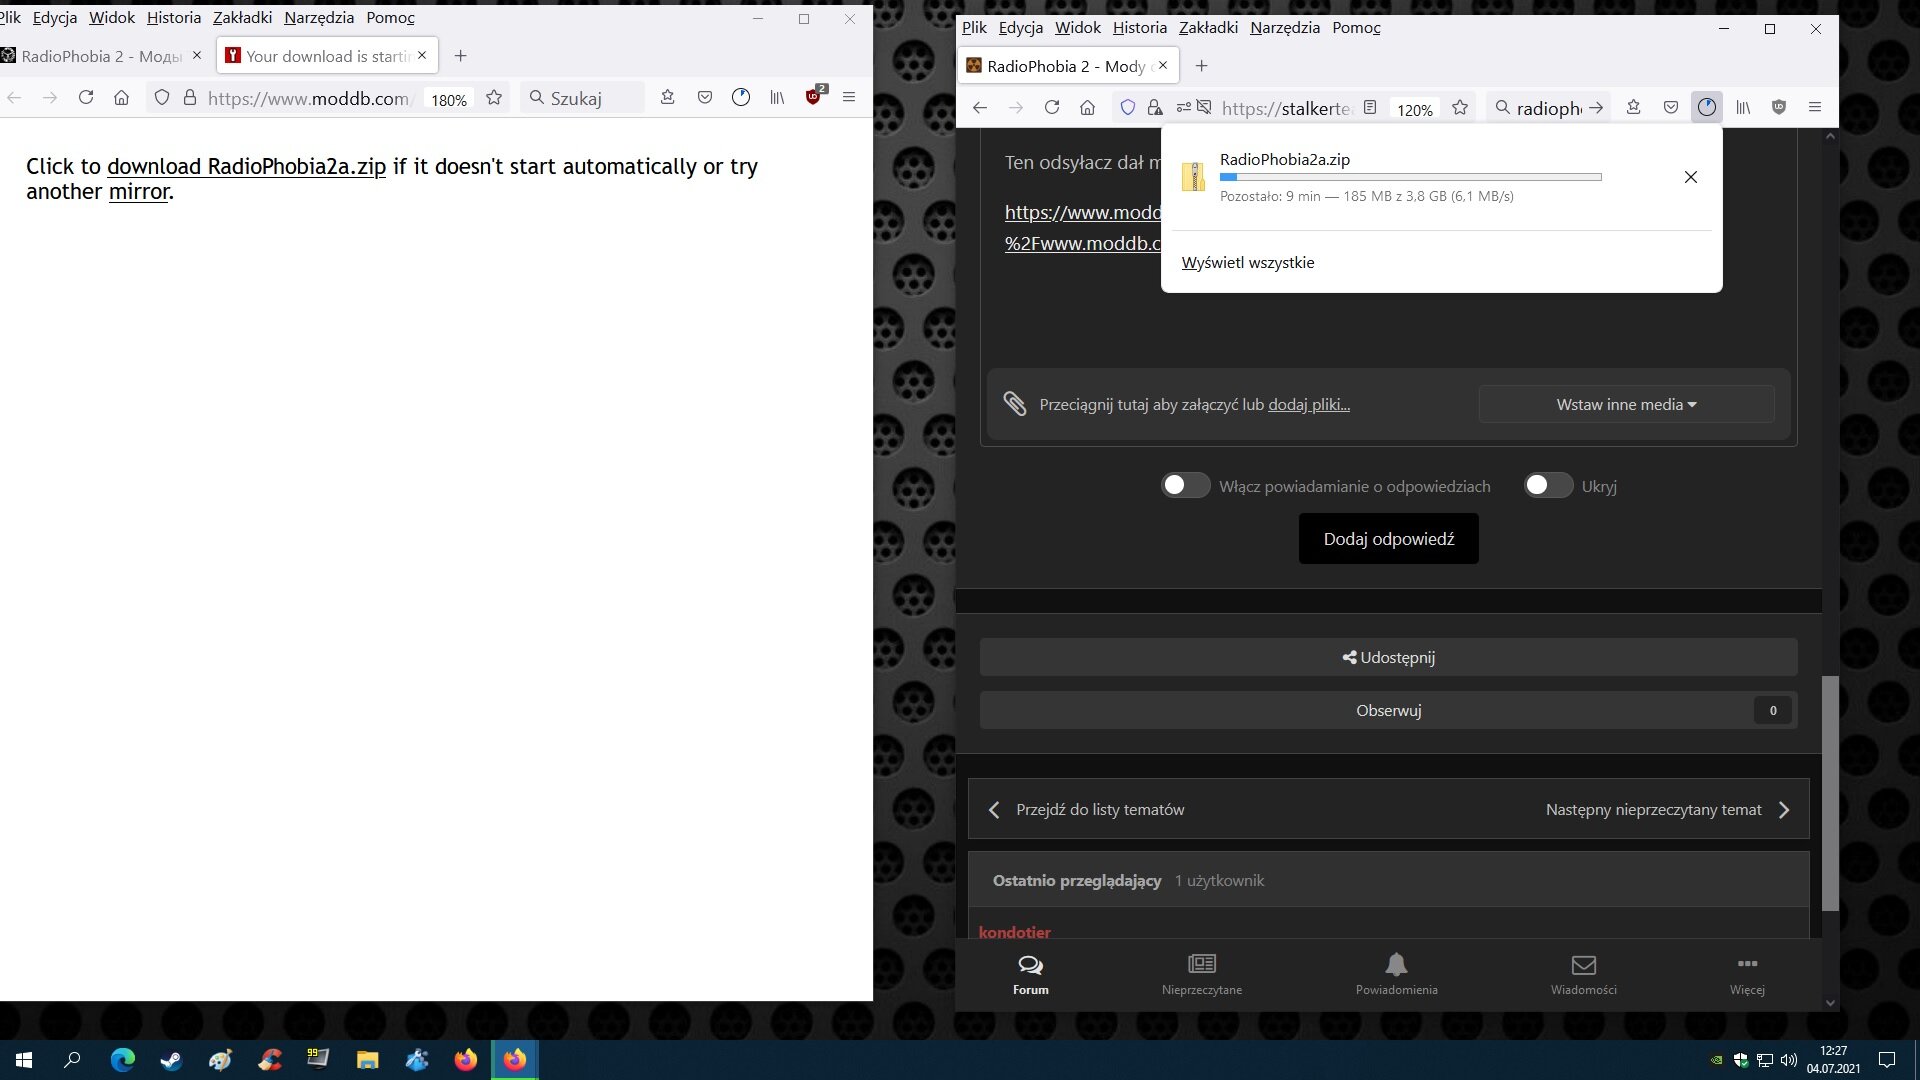Bookmark the moddb page with star icon
This screenshot has width=1920, height=1080.
click(494, 97)
